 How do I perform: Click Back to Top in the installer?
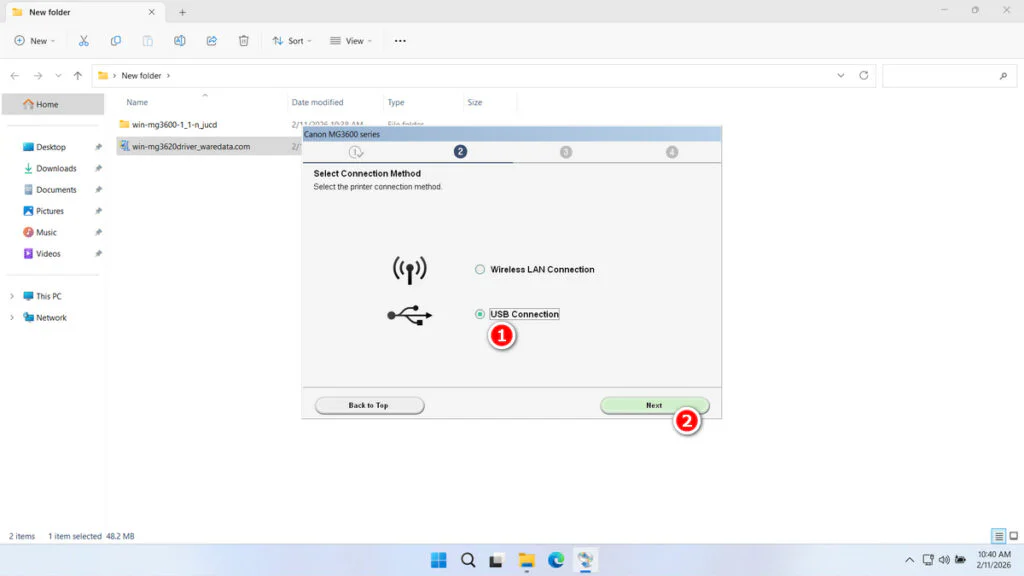[x=369, y=405]
